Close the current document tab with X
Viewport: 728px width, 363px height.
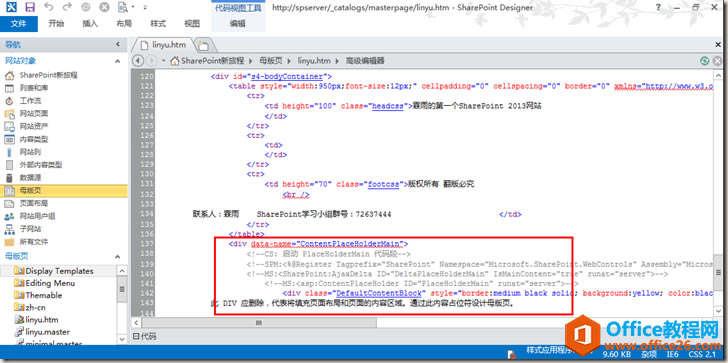coord(718,45)
